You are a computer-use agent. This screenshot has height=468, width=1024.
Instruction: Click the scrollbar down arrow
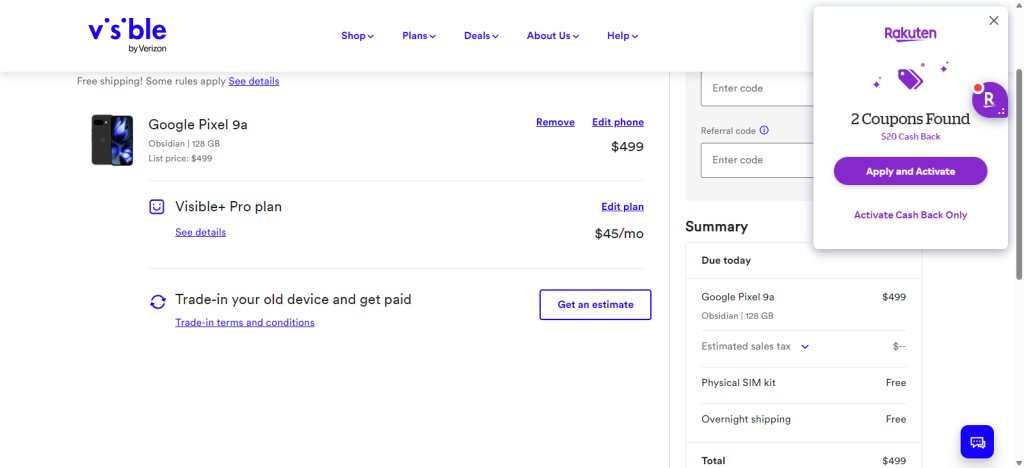click(x=1019, y=462)
